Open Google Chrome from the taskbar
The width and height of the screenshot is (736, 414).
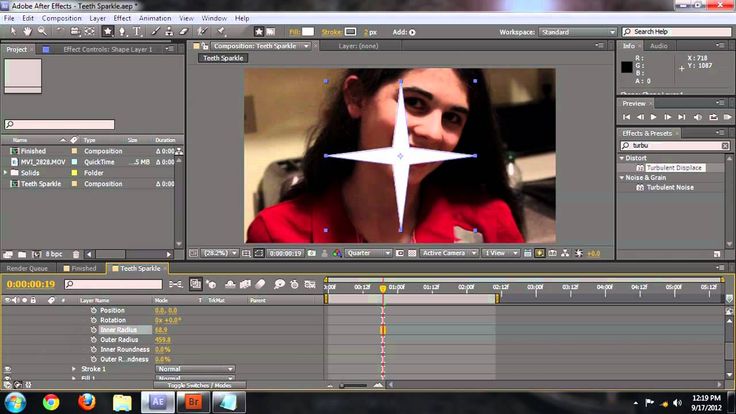[x=51, y=402]
